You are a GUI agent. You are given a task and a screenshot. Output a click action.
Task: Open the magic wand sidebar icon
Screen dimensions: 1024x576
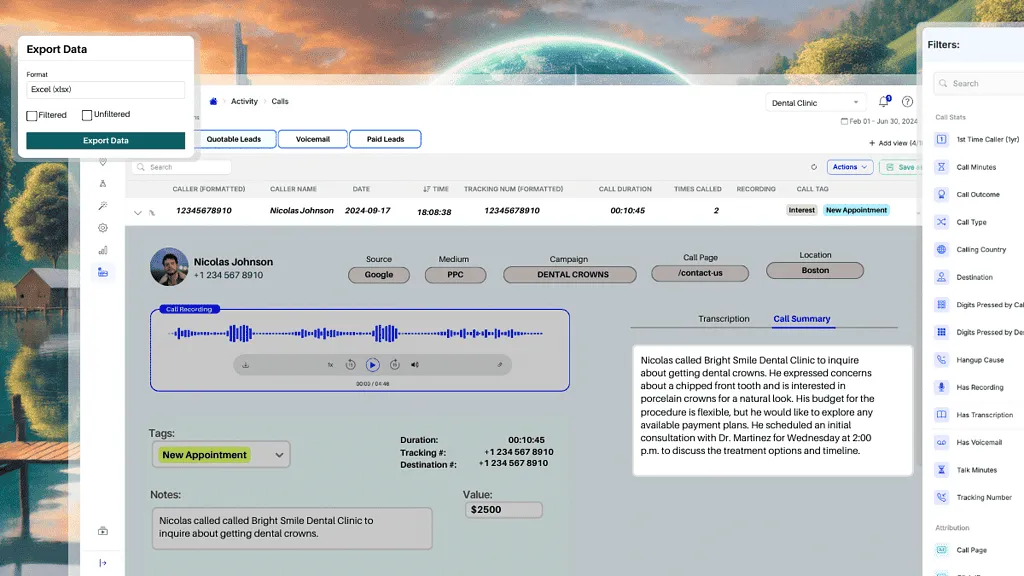(x=103, y=206)
